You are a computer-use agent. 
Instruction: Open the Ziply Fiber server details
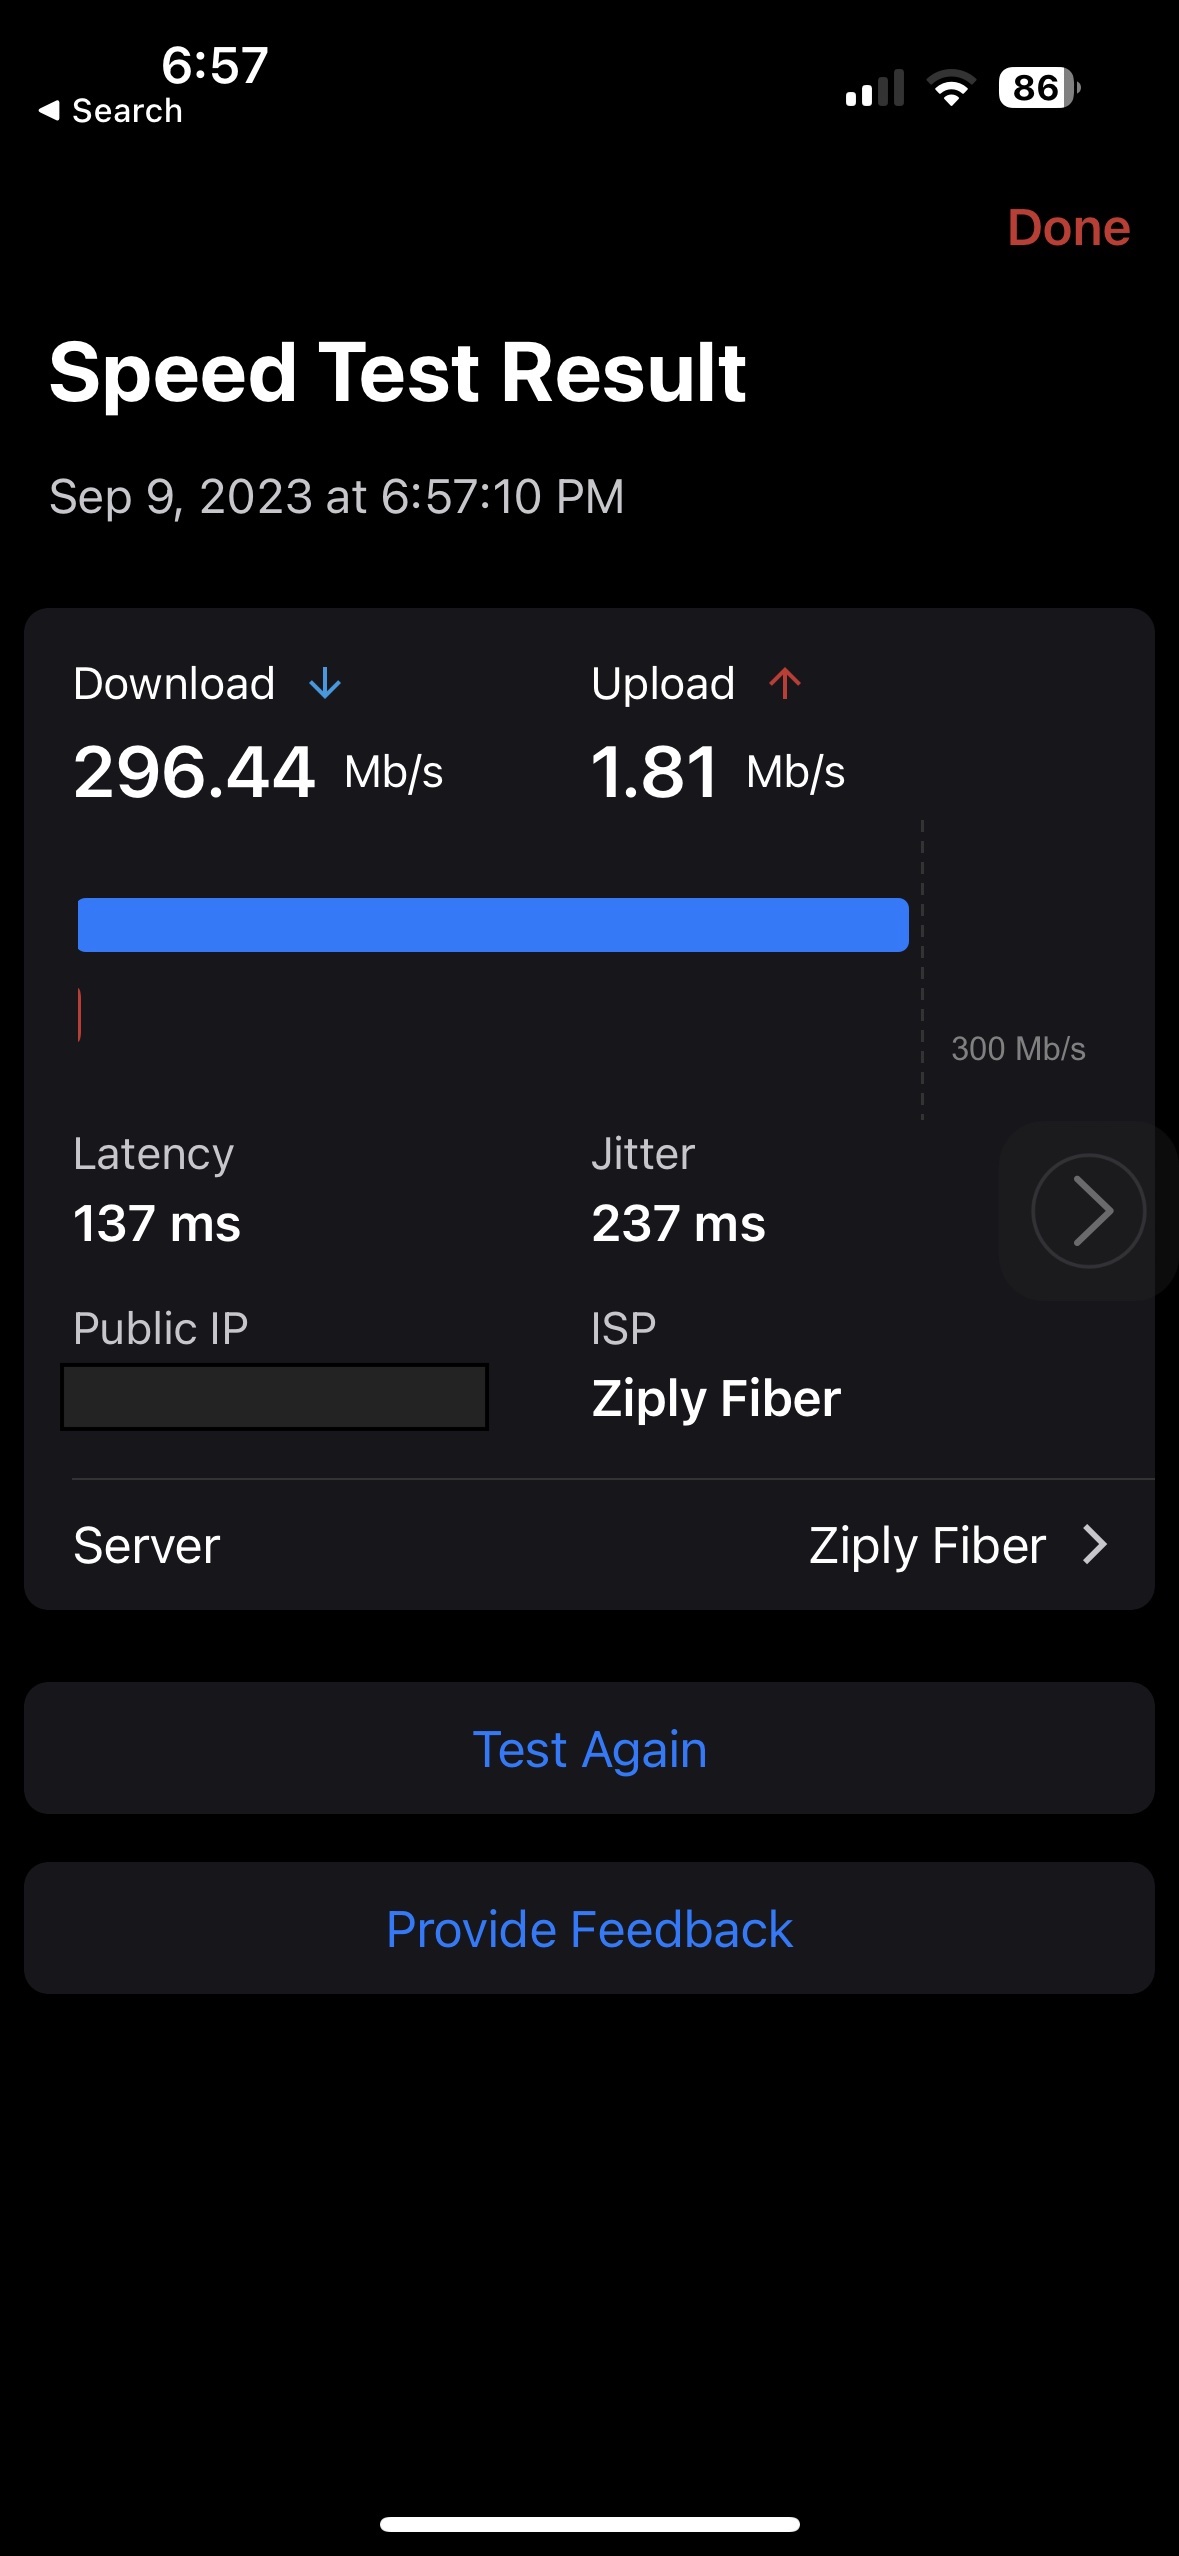(x=927, y=1545)
